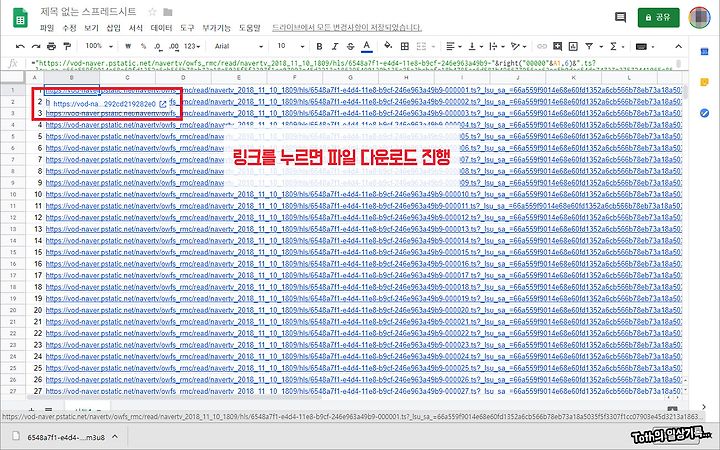720x450 pixels.
Task: Open the 삽입 menu
Action: coord(113,28)
